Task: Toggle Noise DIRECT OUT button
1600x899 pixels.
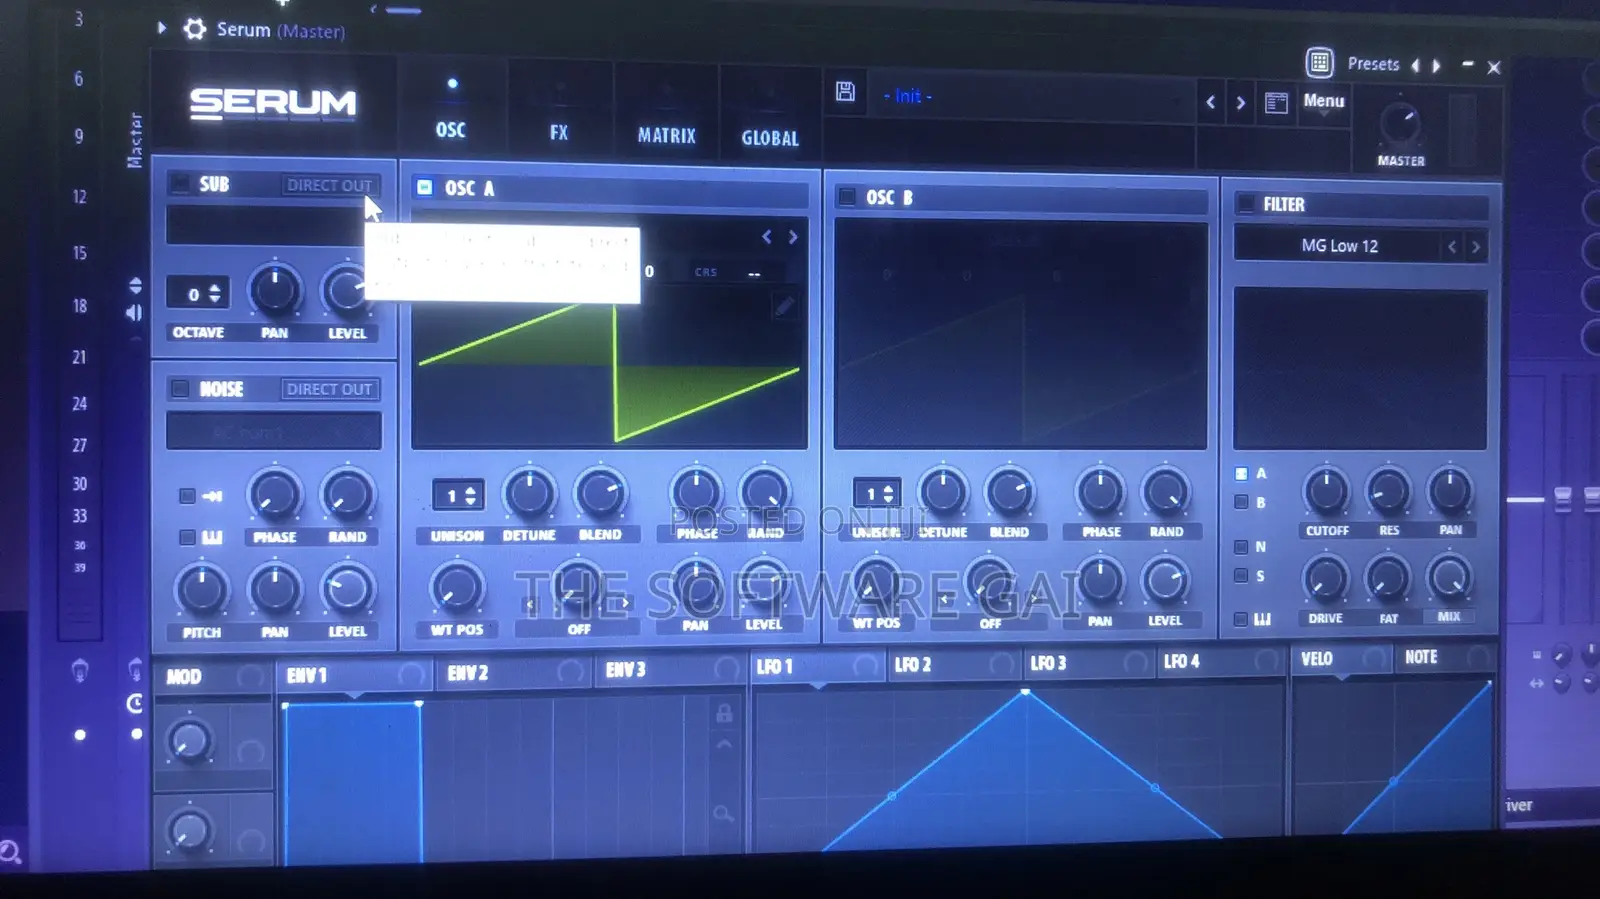Action: tap(329, 389)
